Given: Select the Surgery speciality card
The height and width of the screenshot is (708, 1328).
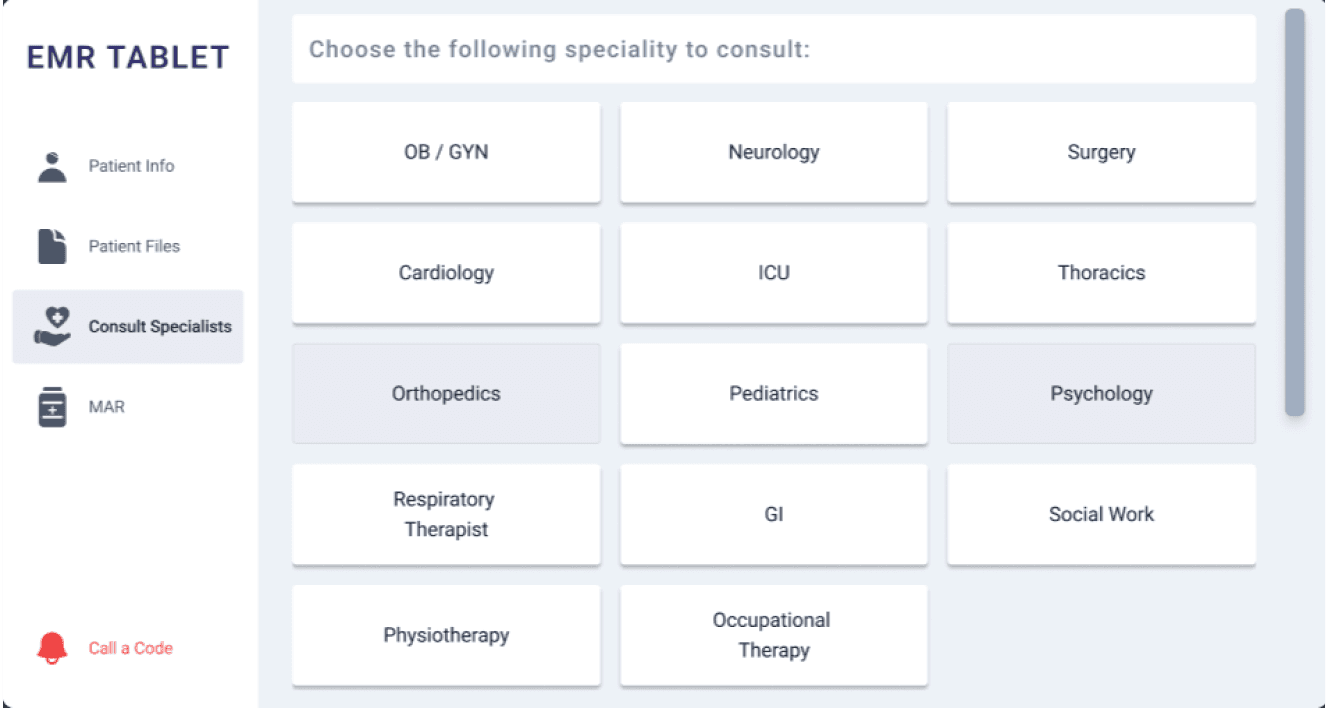Looking at the screenshot, I should [x=1101, y=152].
